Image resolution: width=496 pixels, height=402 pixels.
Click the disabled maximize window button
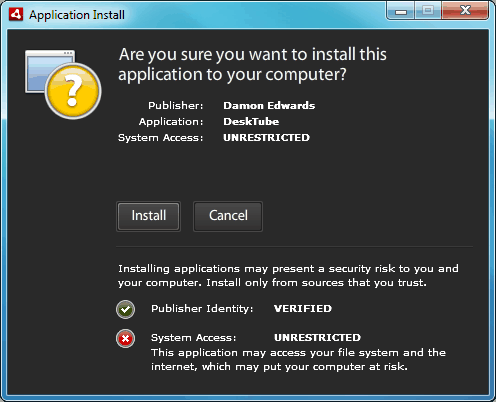click(x=428, y=11)
